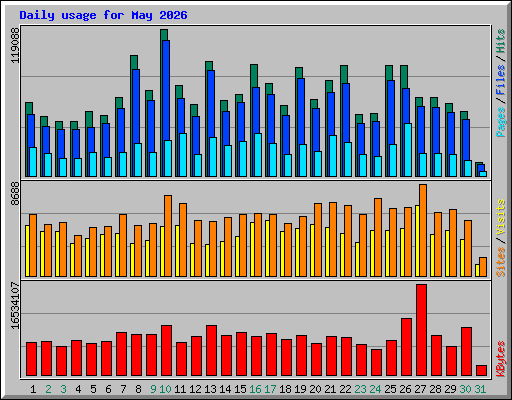Select day label 26 on the x-axis
This screenshot has height=400, width=512.
tap(405, 389)
